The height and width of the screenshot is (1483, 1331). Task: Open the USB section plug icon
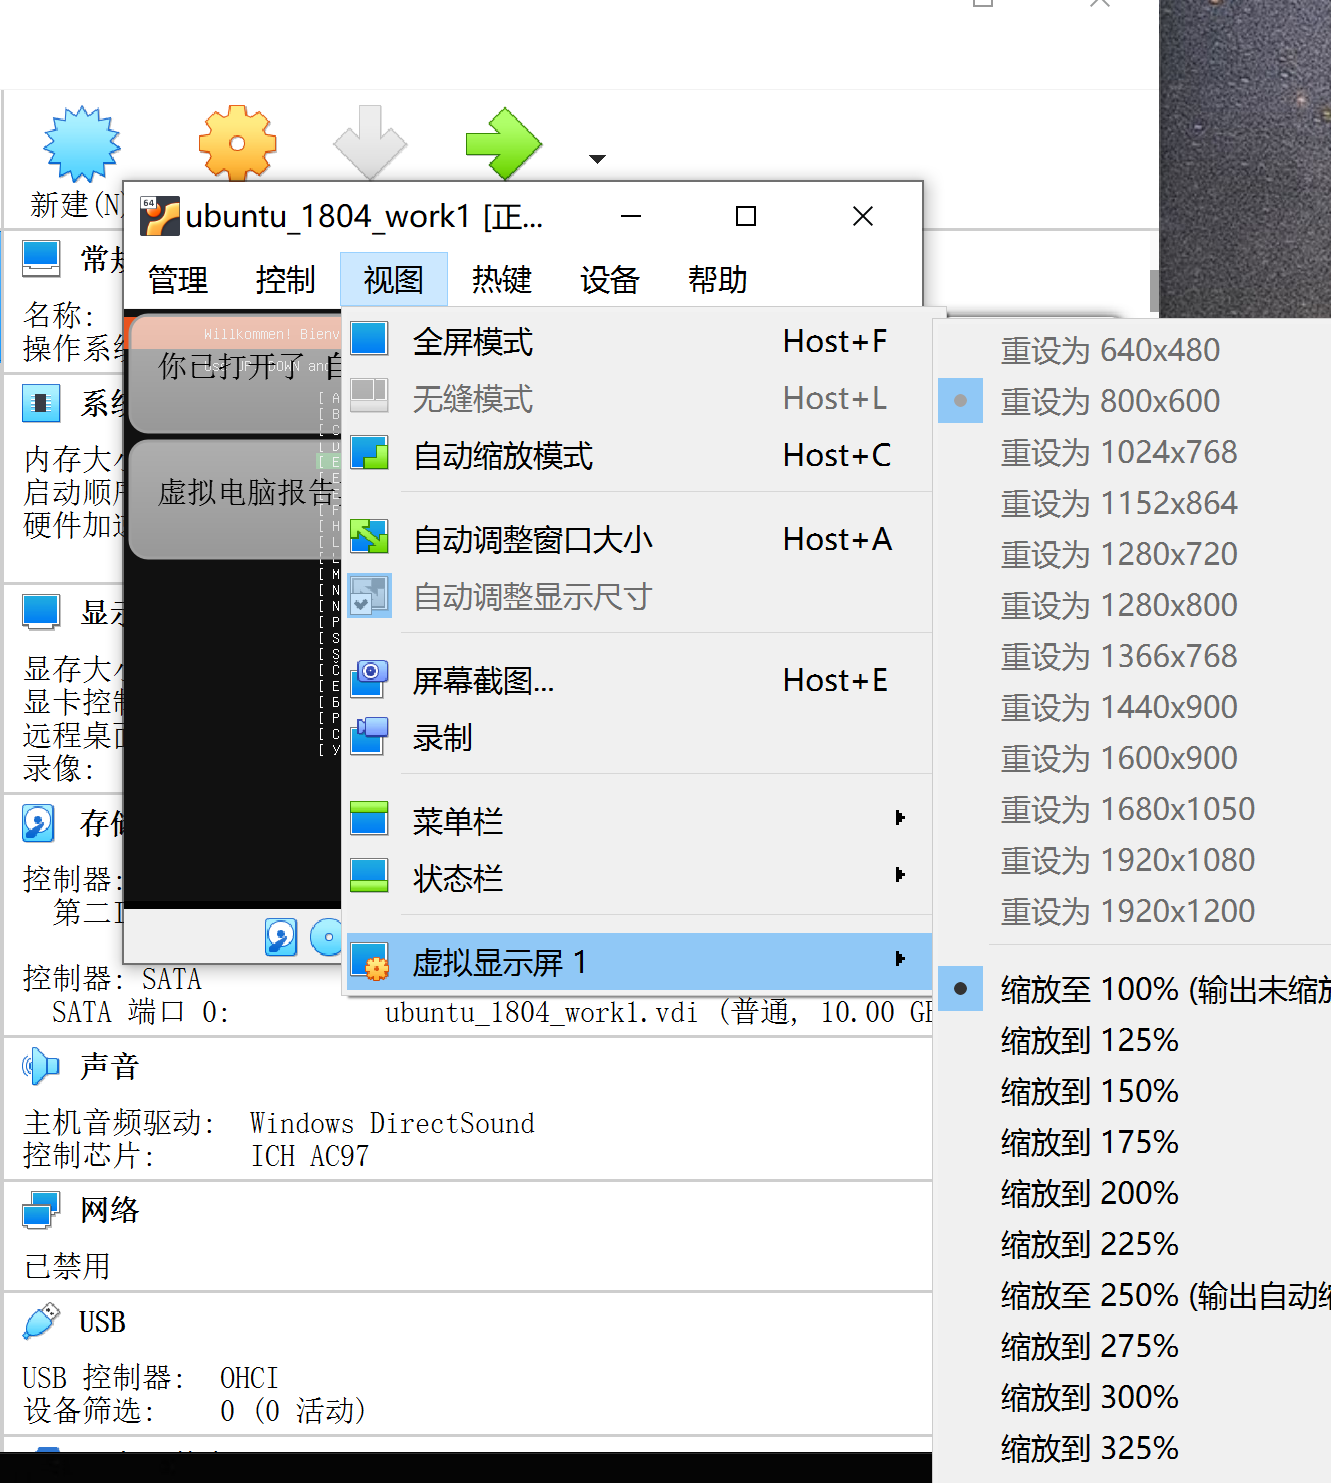[x=41, y=1321]
